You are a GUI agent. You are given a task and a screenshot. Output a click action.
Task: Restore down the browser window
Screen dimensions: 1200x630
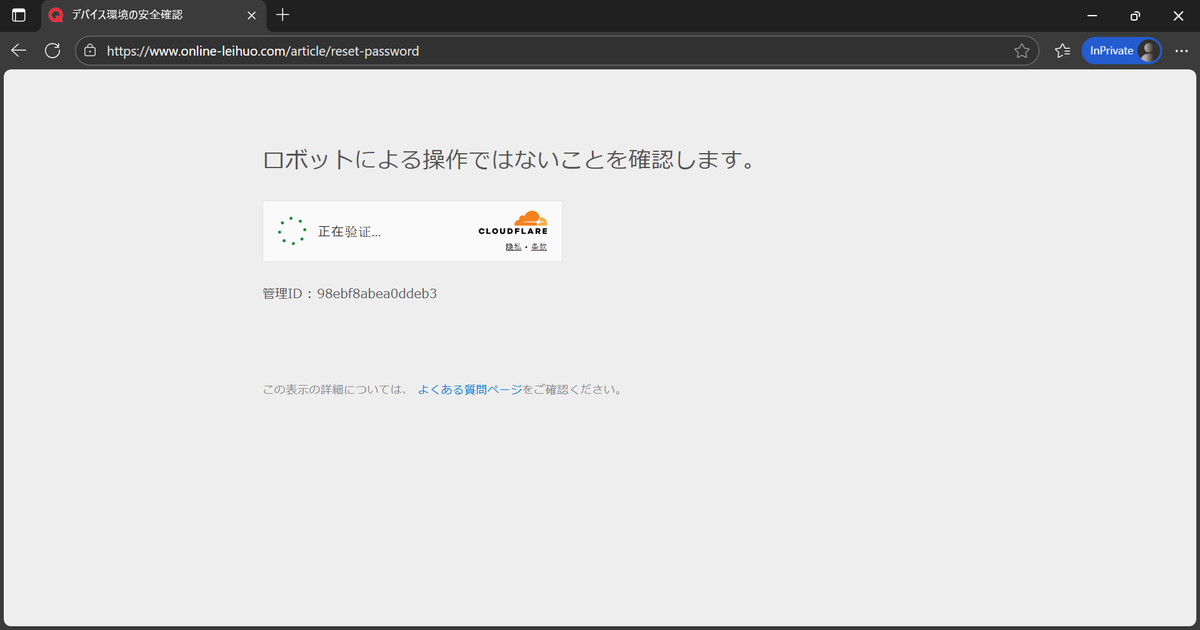pyautogui.click(x=1135, y=15)
